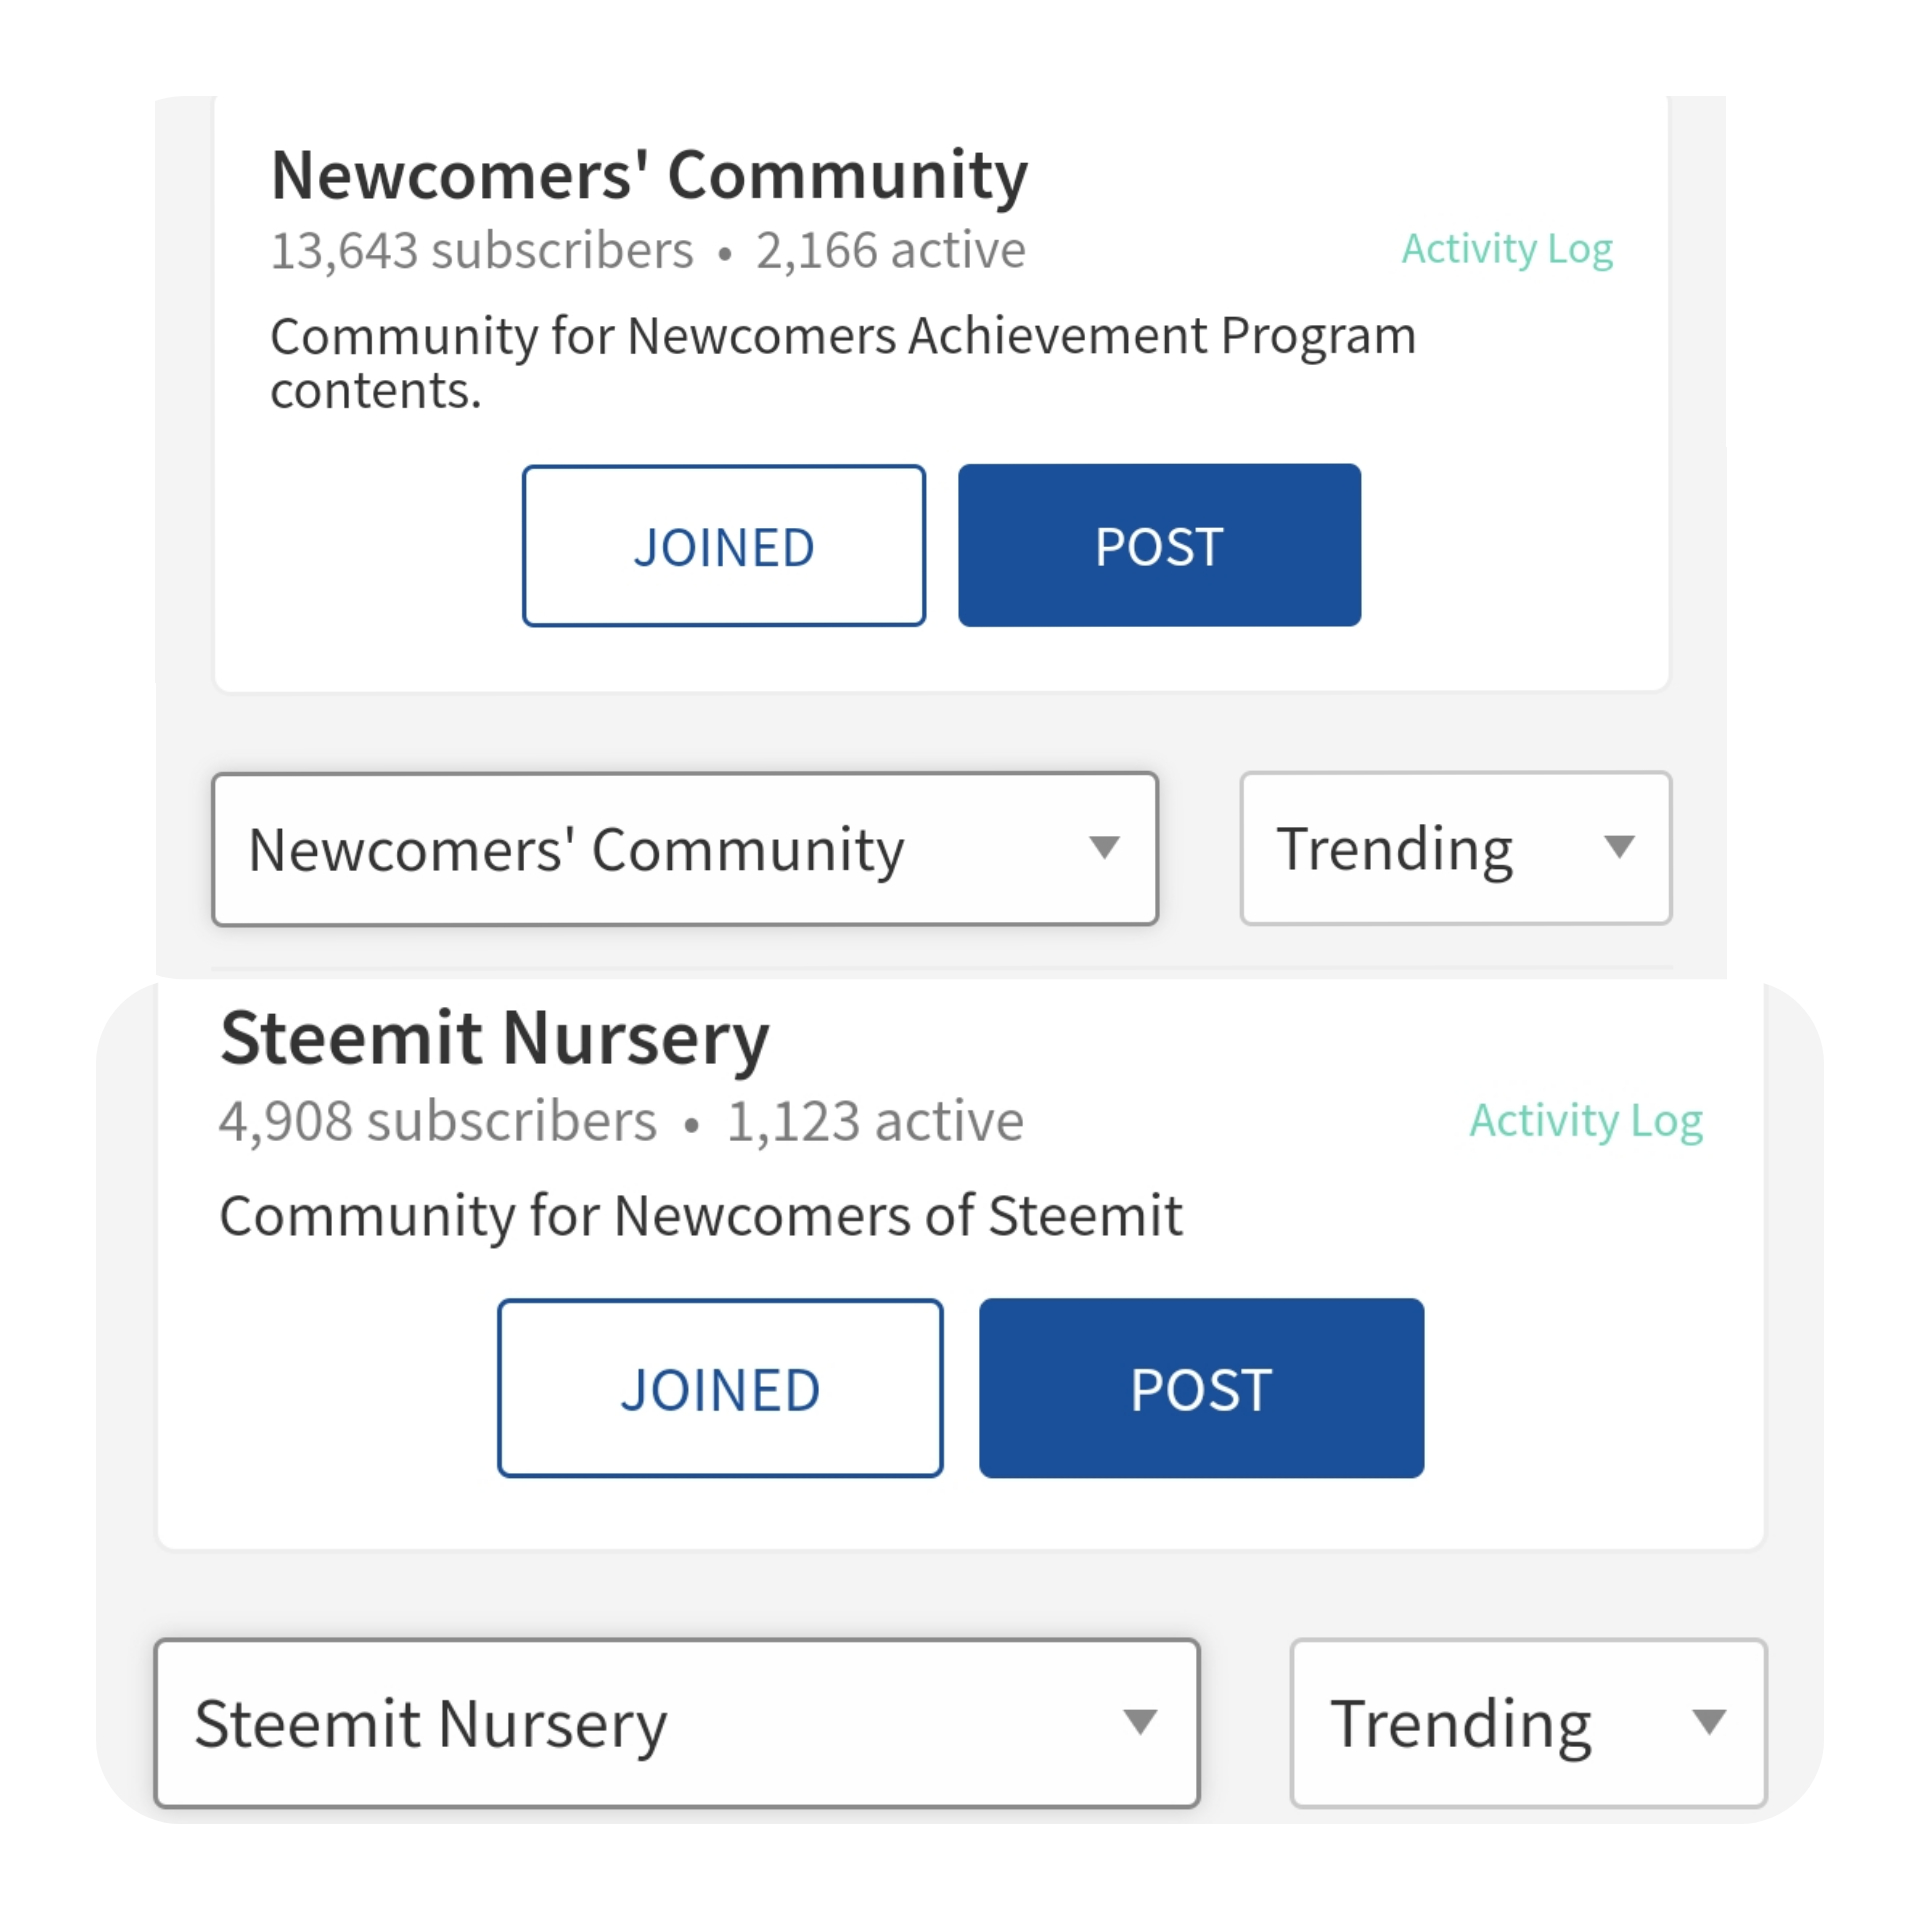This screenshot has width=1920, height=1920.
Task: Toggle JOINED status for Newcomers' Community
Action: coord(724,546)
